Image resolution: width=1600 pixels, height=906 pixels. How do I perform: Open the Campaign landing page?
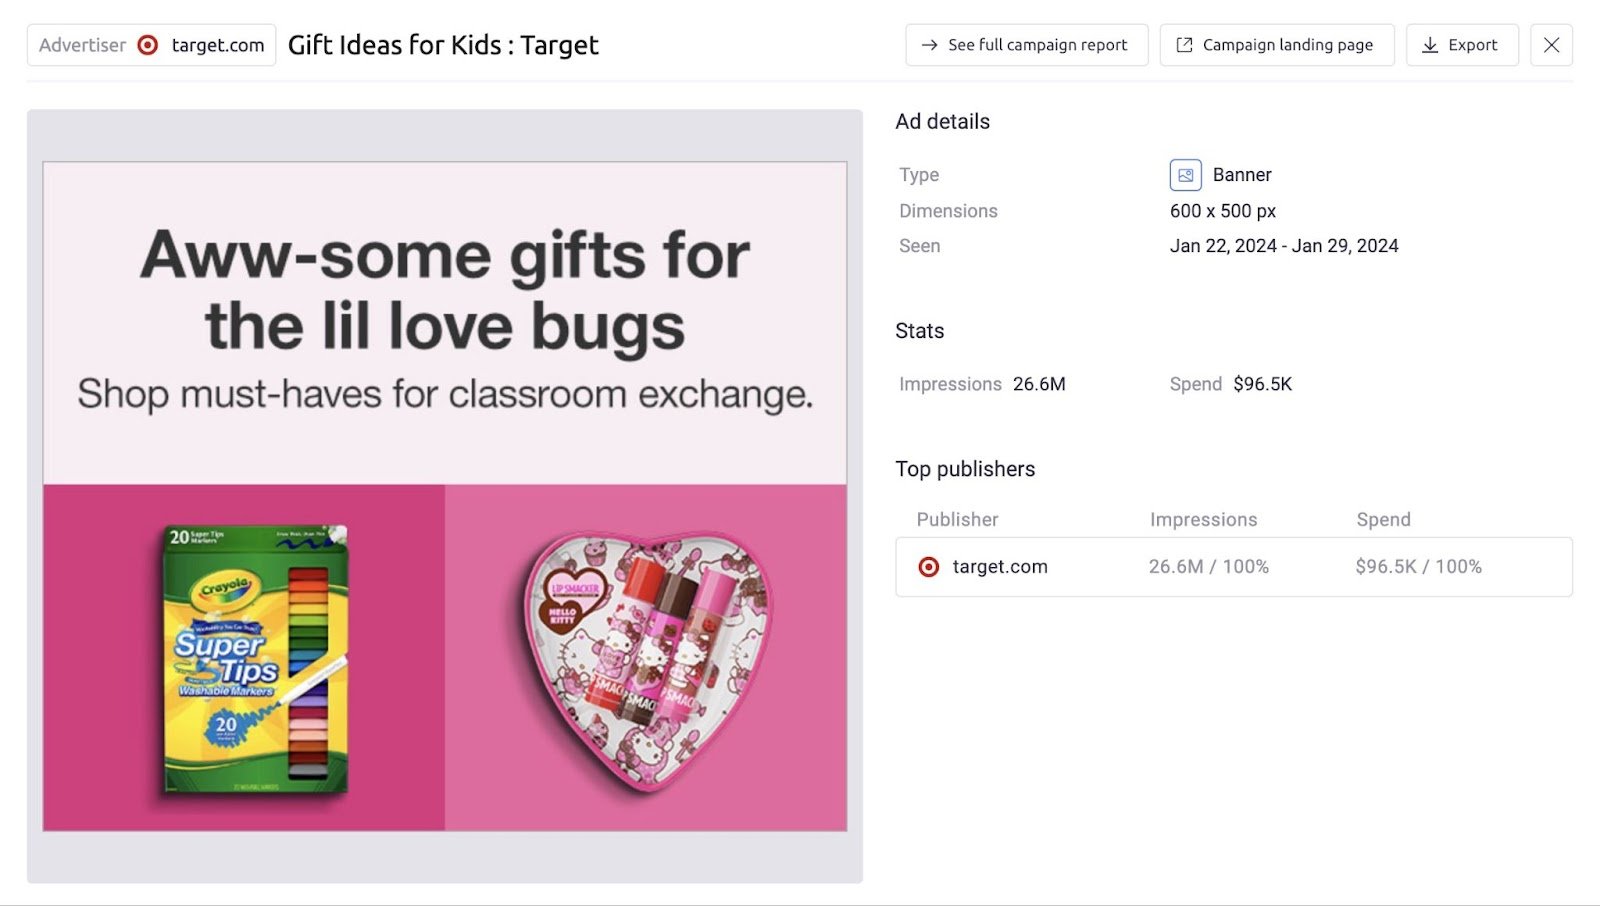[x=1277, y=45]
